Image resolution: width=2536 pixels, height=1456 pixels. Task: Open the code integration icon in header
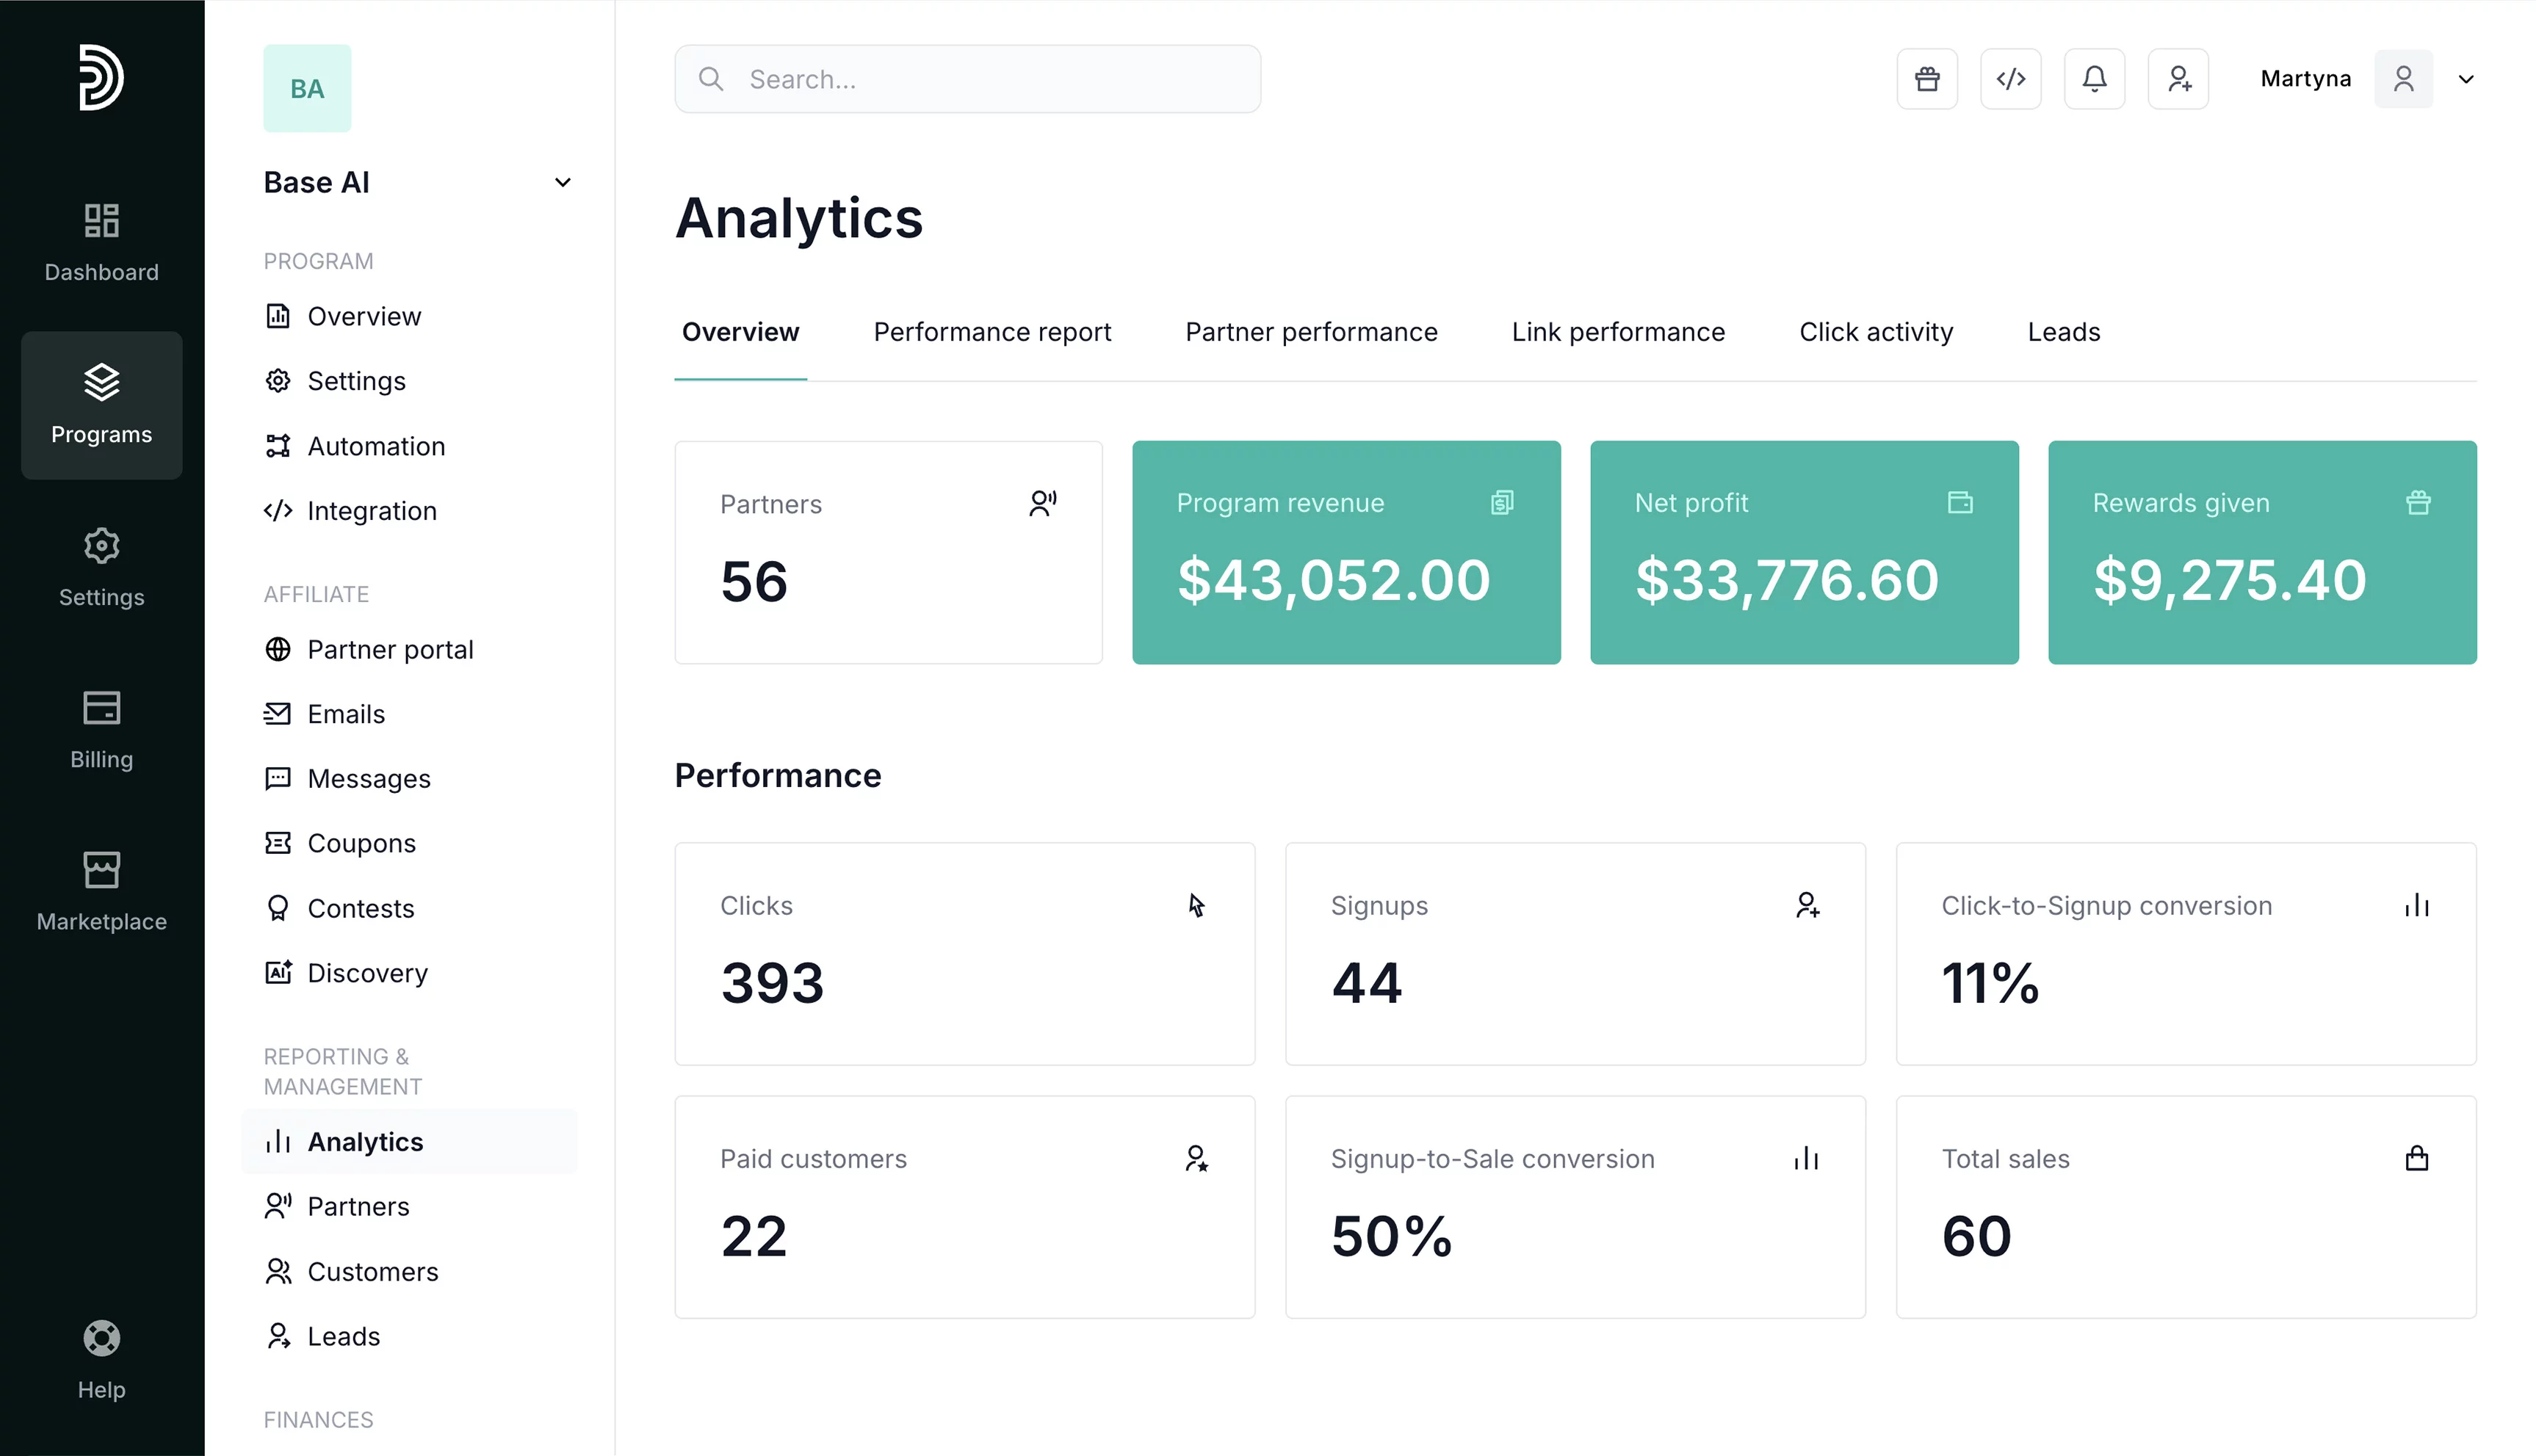2010,79
